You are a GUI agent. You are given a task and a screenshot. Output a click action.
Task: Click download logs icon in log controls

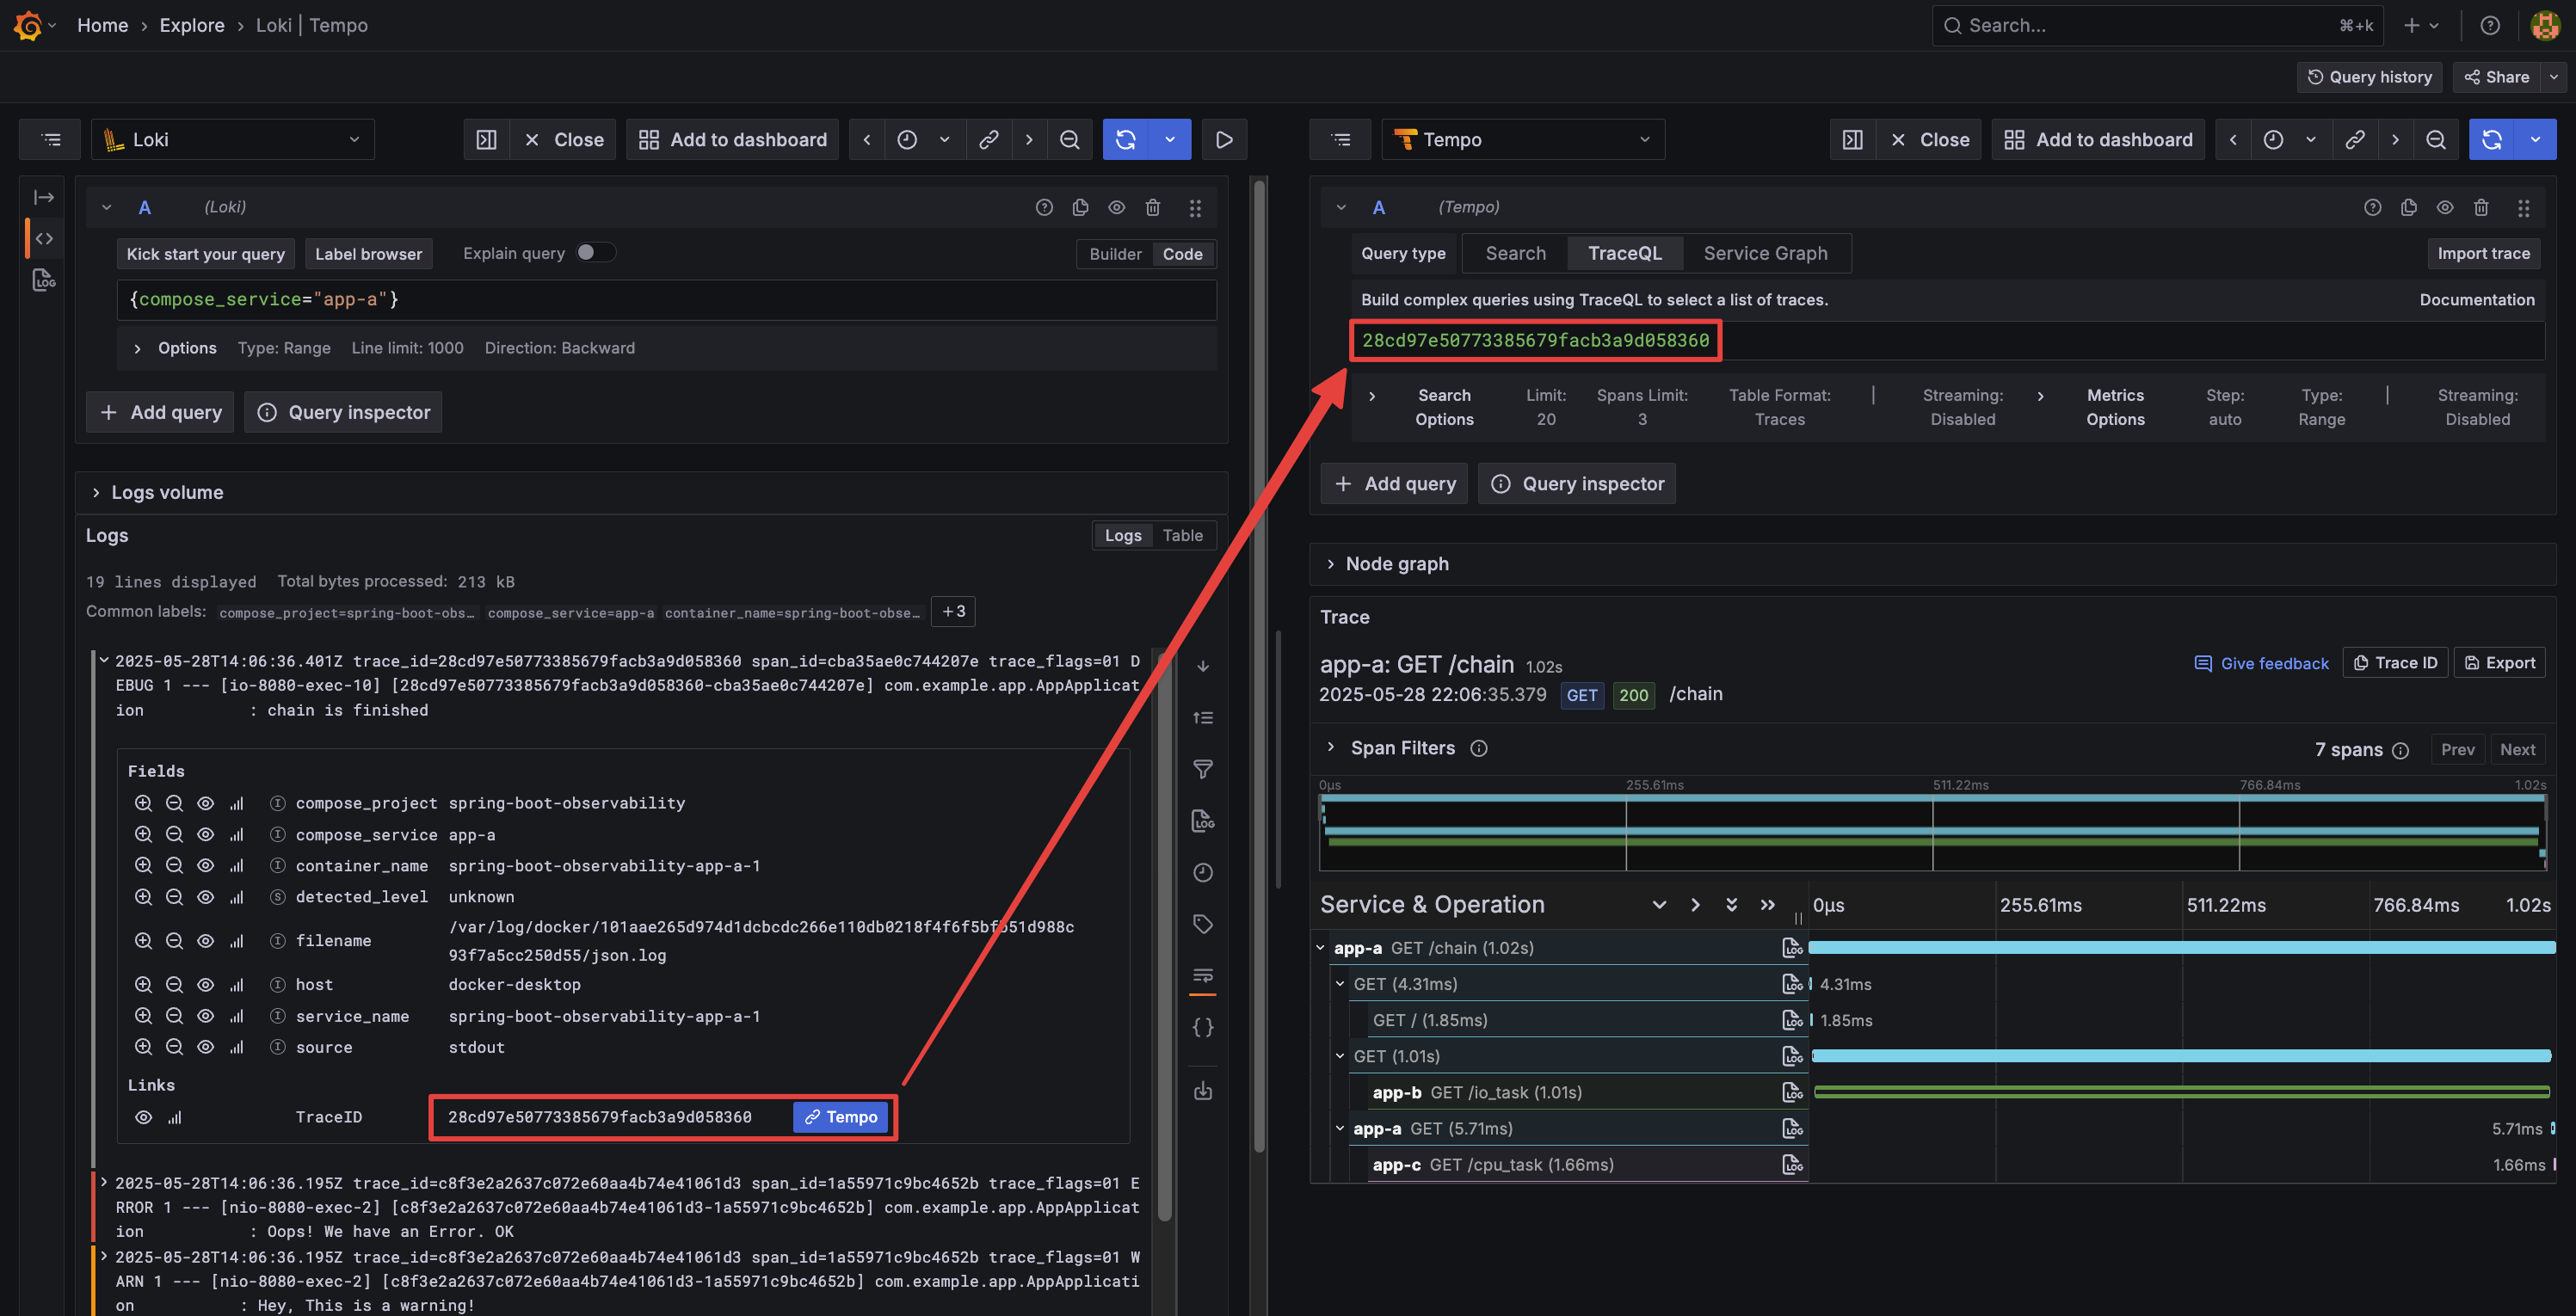coord(1203,1090)
